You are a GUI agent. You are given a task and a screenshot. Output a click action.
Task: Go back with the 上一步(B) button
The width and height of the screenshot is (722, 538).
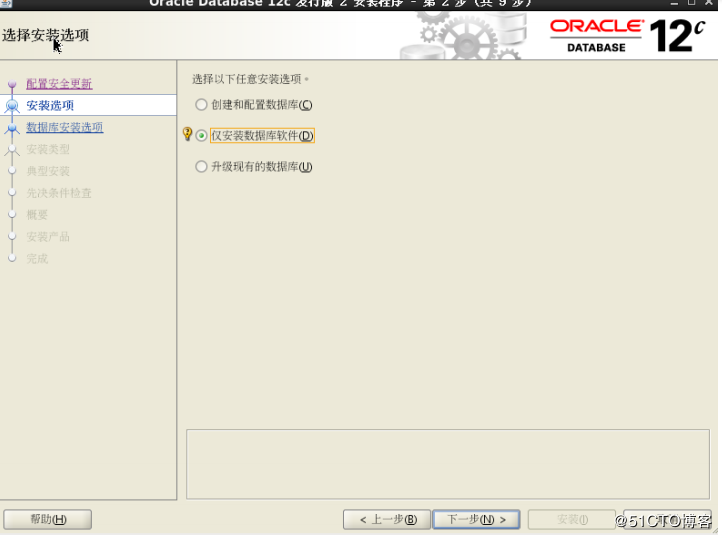click(387, 520)
